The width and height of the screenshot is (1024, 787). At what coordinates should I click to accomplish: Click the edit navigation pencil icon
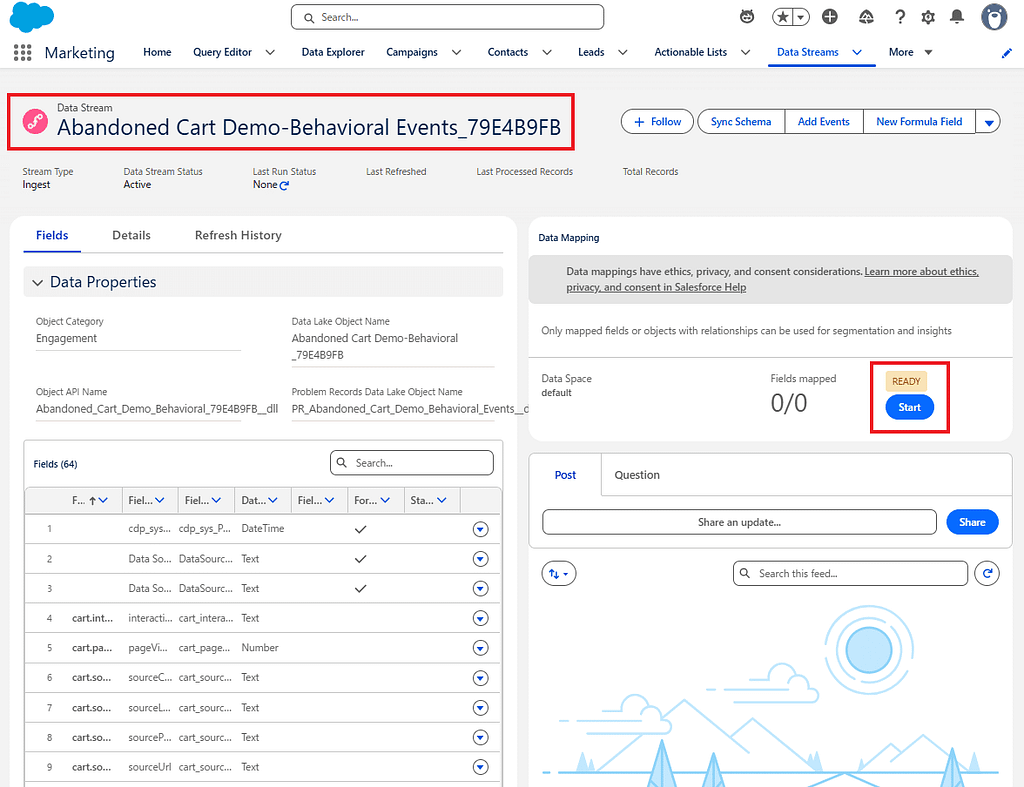[1006, 53]
